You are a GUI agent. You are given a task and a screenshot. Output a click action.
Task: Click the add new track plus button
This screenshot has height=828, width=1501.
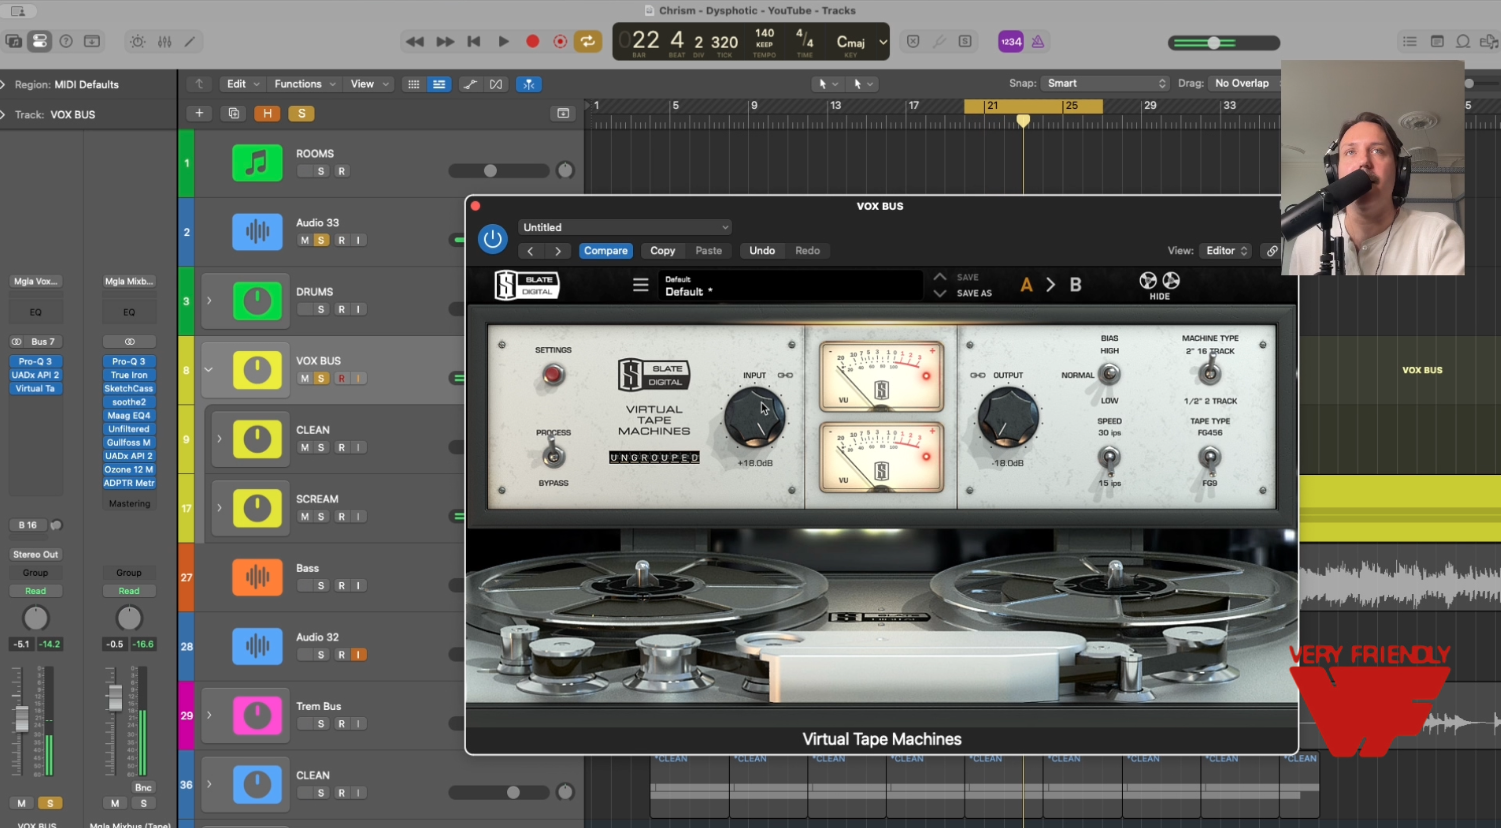click(x=199, y=113)
